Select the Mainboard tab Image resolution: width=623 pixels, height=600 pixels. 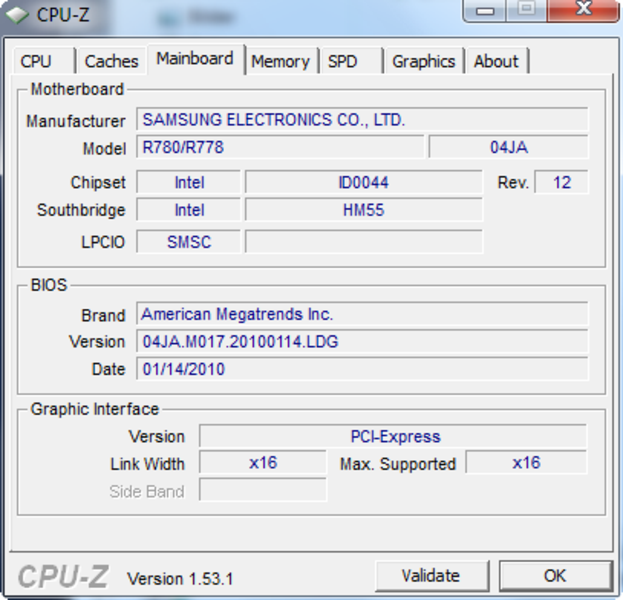(195, 59)
